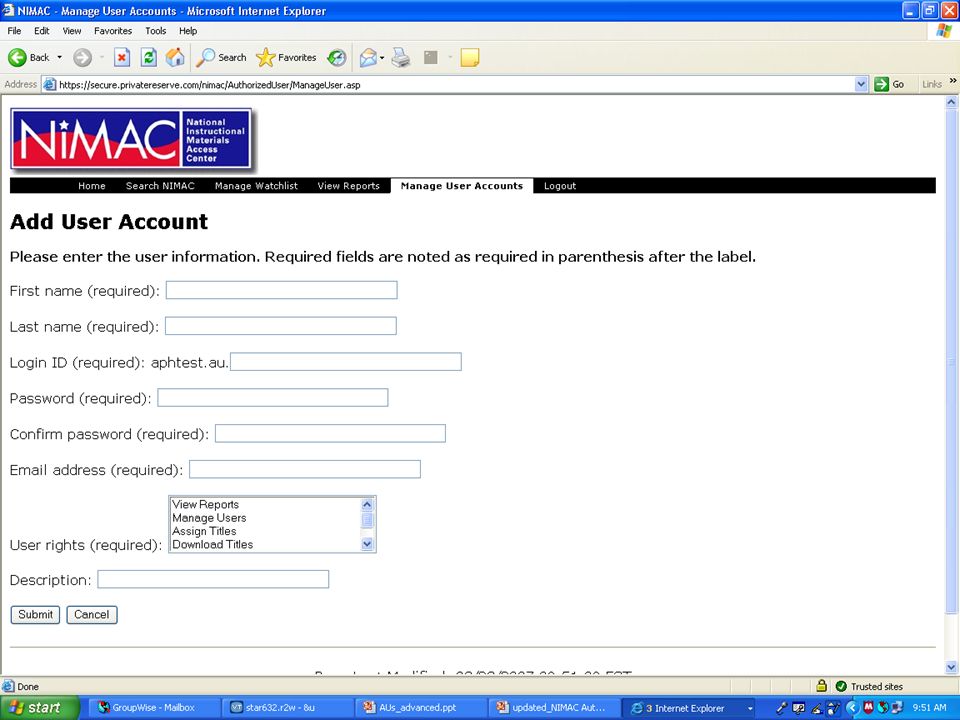Go to the Home nav link
Image resolution: width=960 pixels, height=720 pixels.
pos(92,186)
